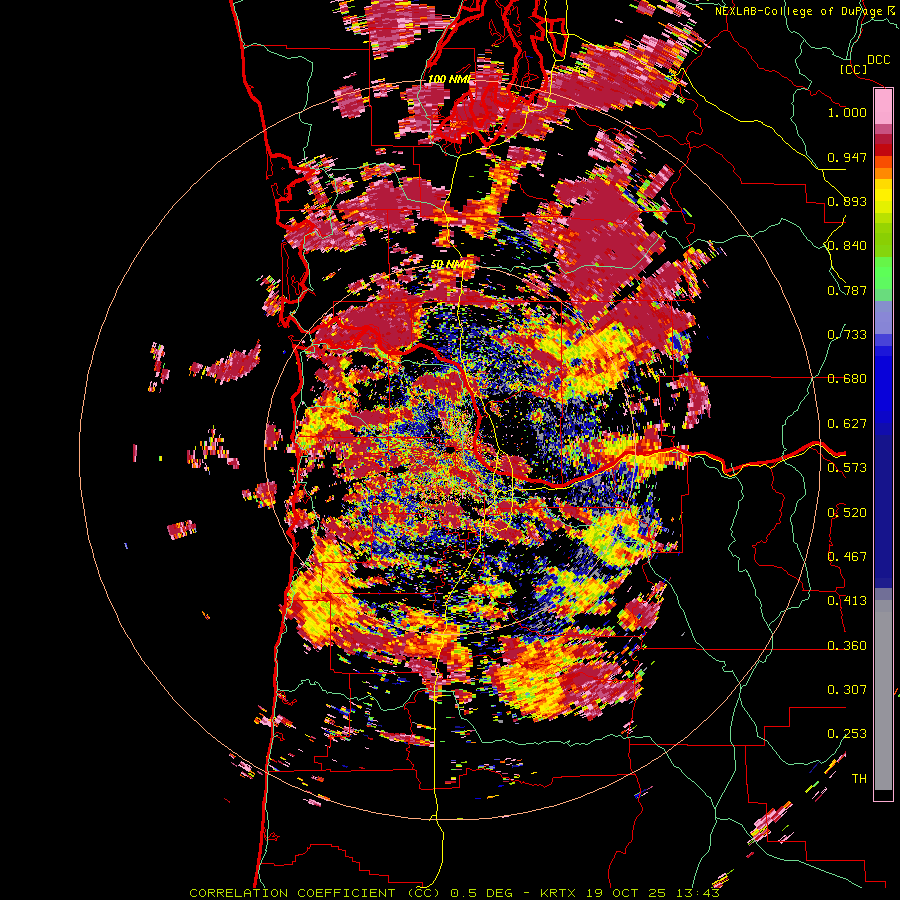
Task: Click the 0.520 scale value
Action: pos(847,513)
